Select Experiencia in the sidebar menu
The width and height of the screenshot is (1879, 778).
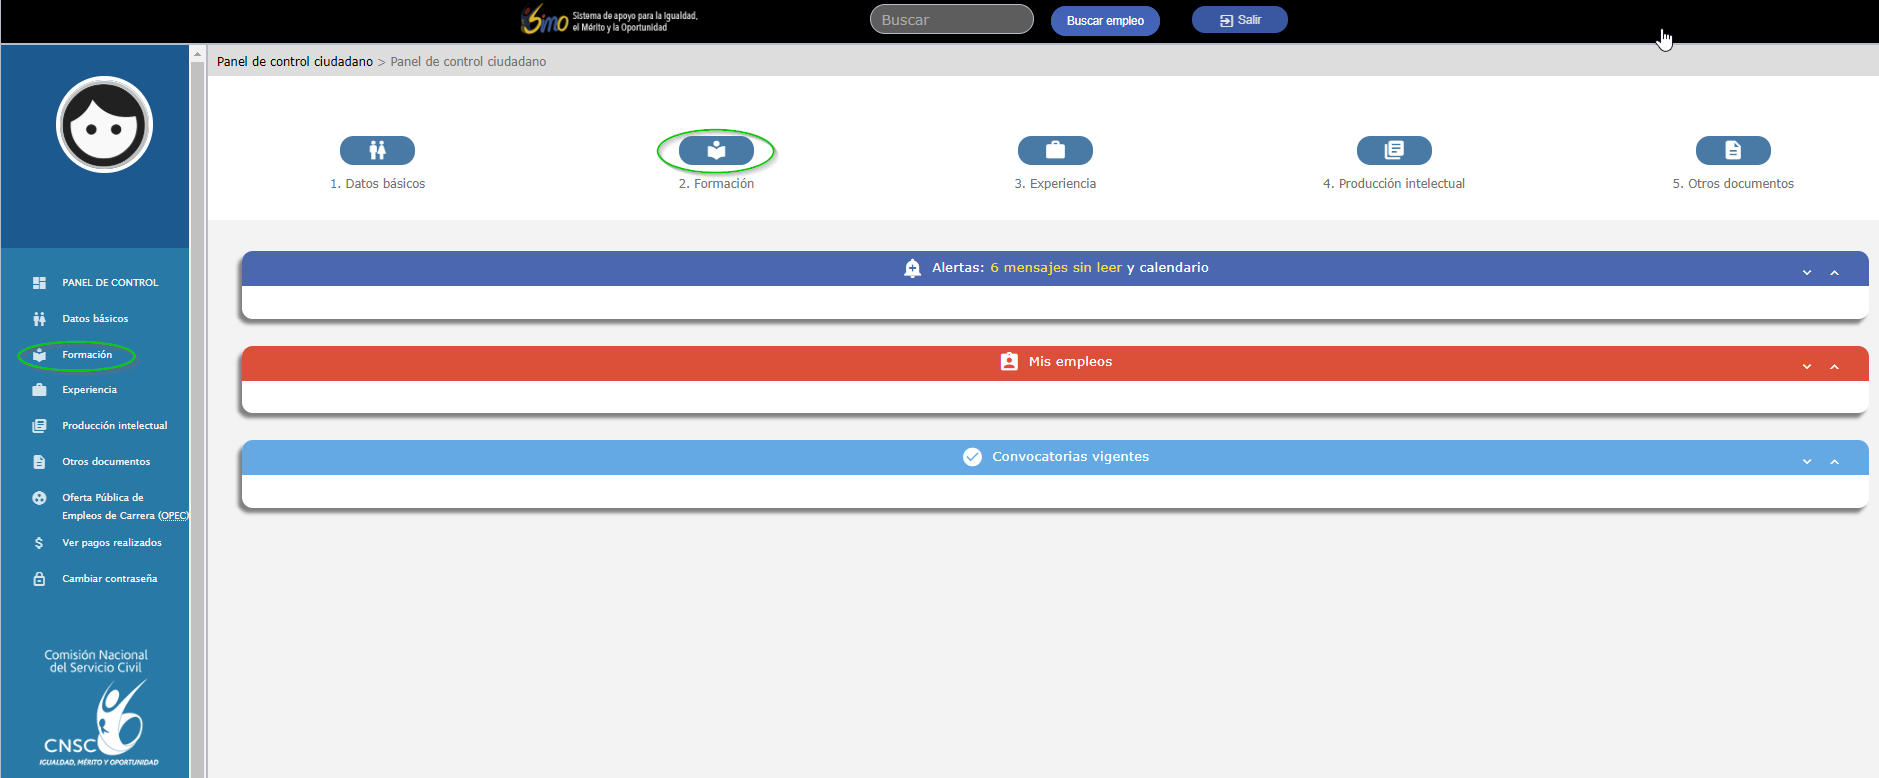89,390
